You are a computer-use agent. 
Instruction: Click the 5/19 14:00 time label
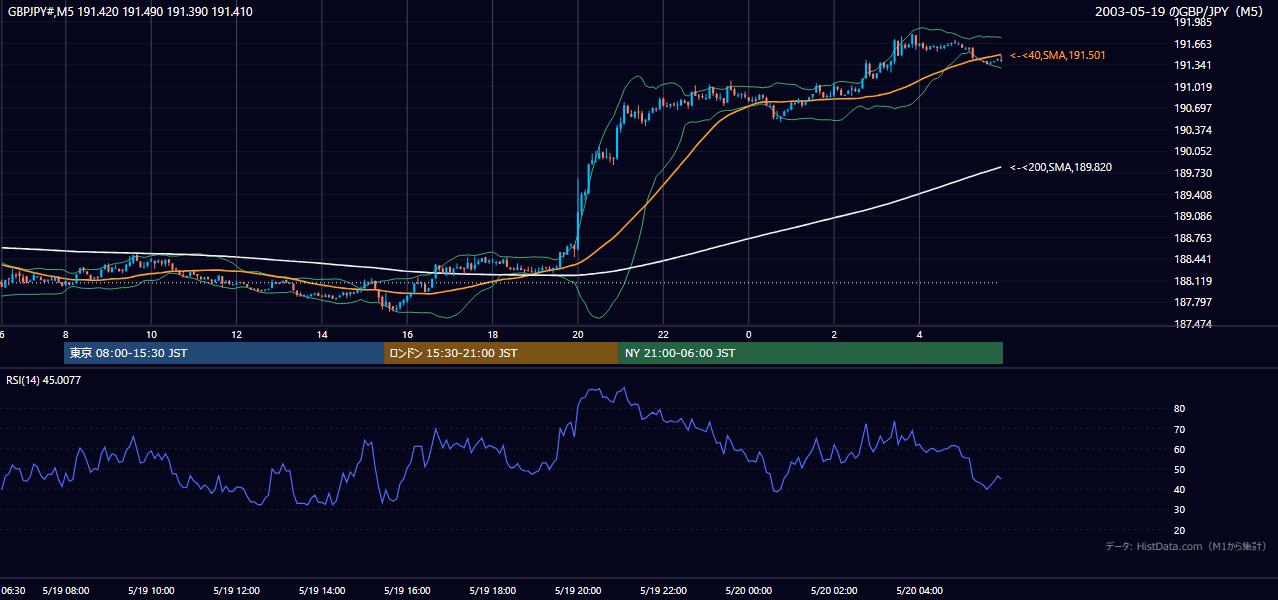click(322, 591)
